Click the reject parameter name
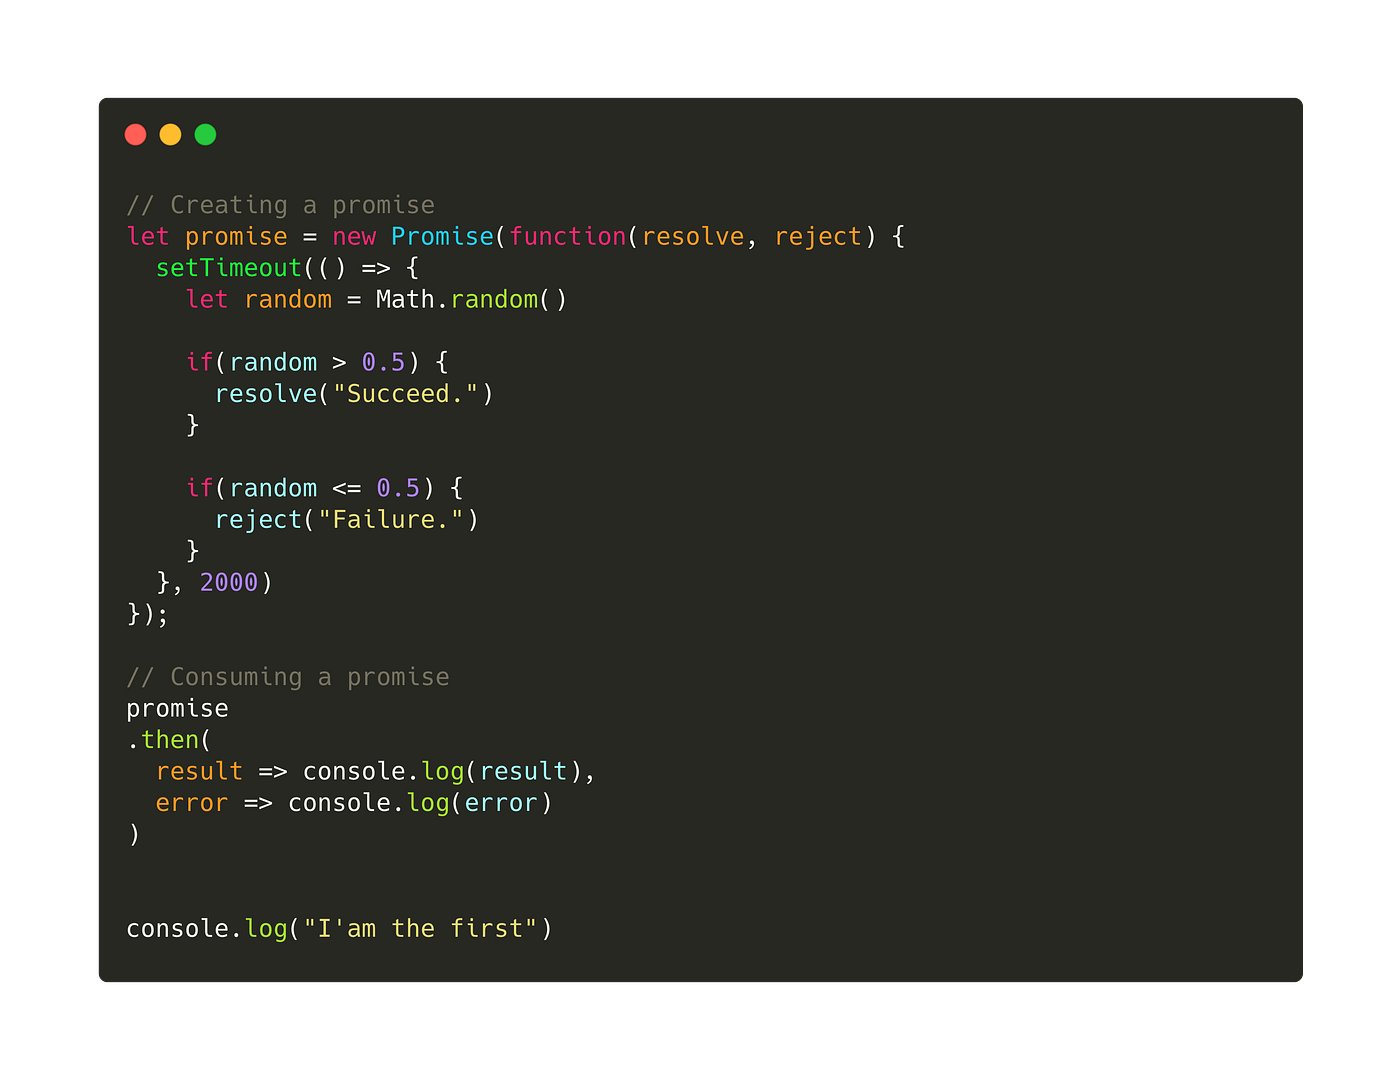The height and width of the screenshot is (1080, 1400). click(x=818, y=236)
